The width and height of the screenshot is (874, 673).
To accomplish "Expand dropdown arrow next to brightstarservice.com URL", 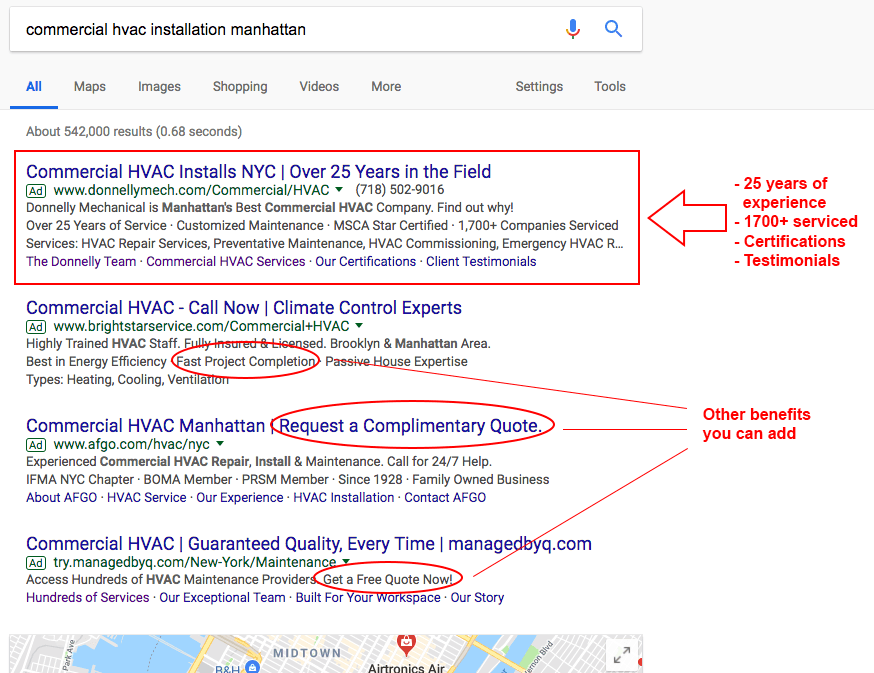I will [x=359, y=326].
